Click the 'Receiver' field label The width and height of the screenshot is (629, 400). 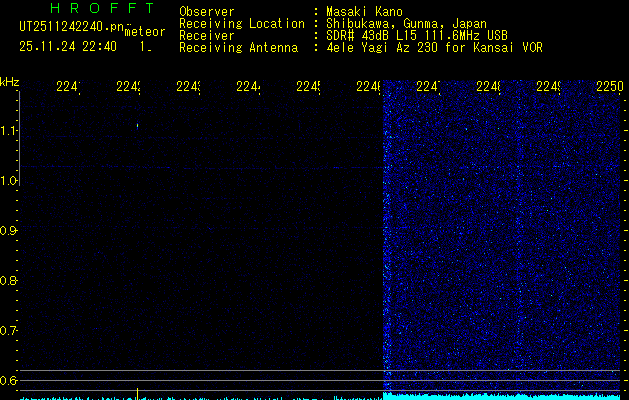pyautogui.click(x=207, y=36)
